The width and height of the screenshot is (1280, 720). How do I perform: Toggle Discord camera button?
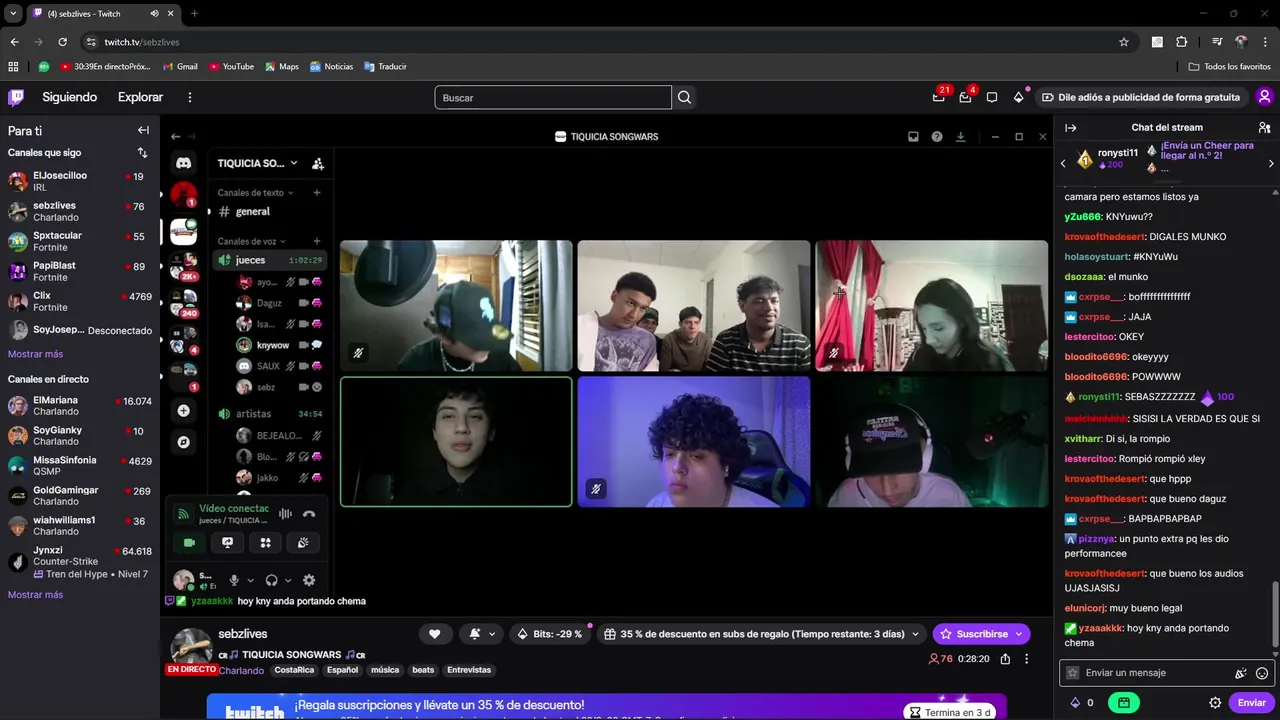189,542
